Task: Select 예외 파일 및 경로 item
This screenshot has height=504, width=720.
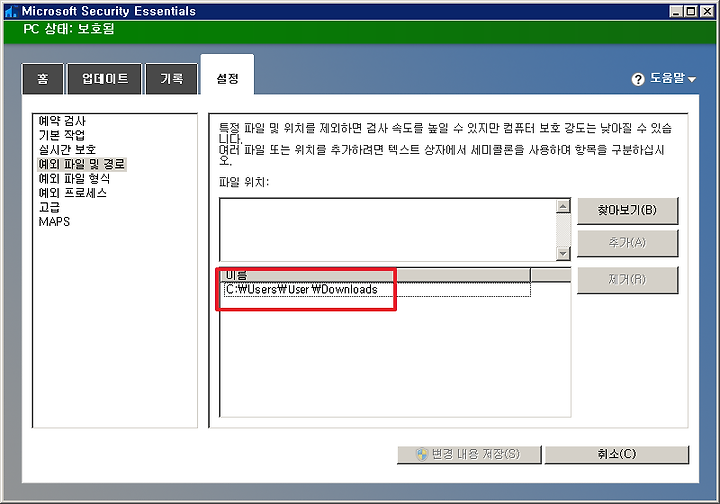Action: (x=82, y=164)
